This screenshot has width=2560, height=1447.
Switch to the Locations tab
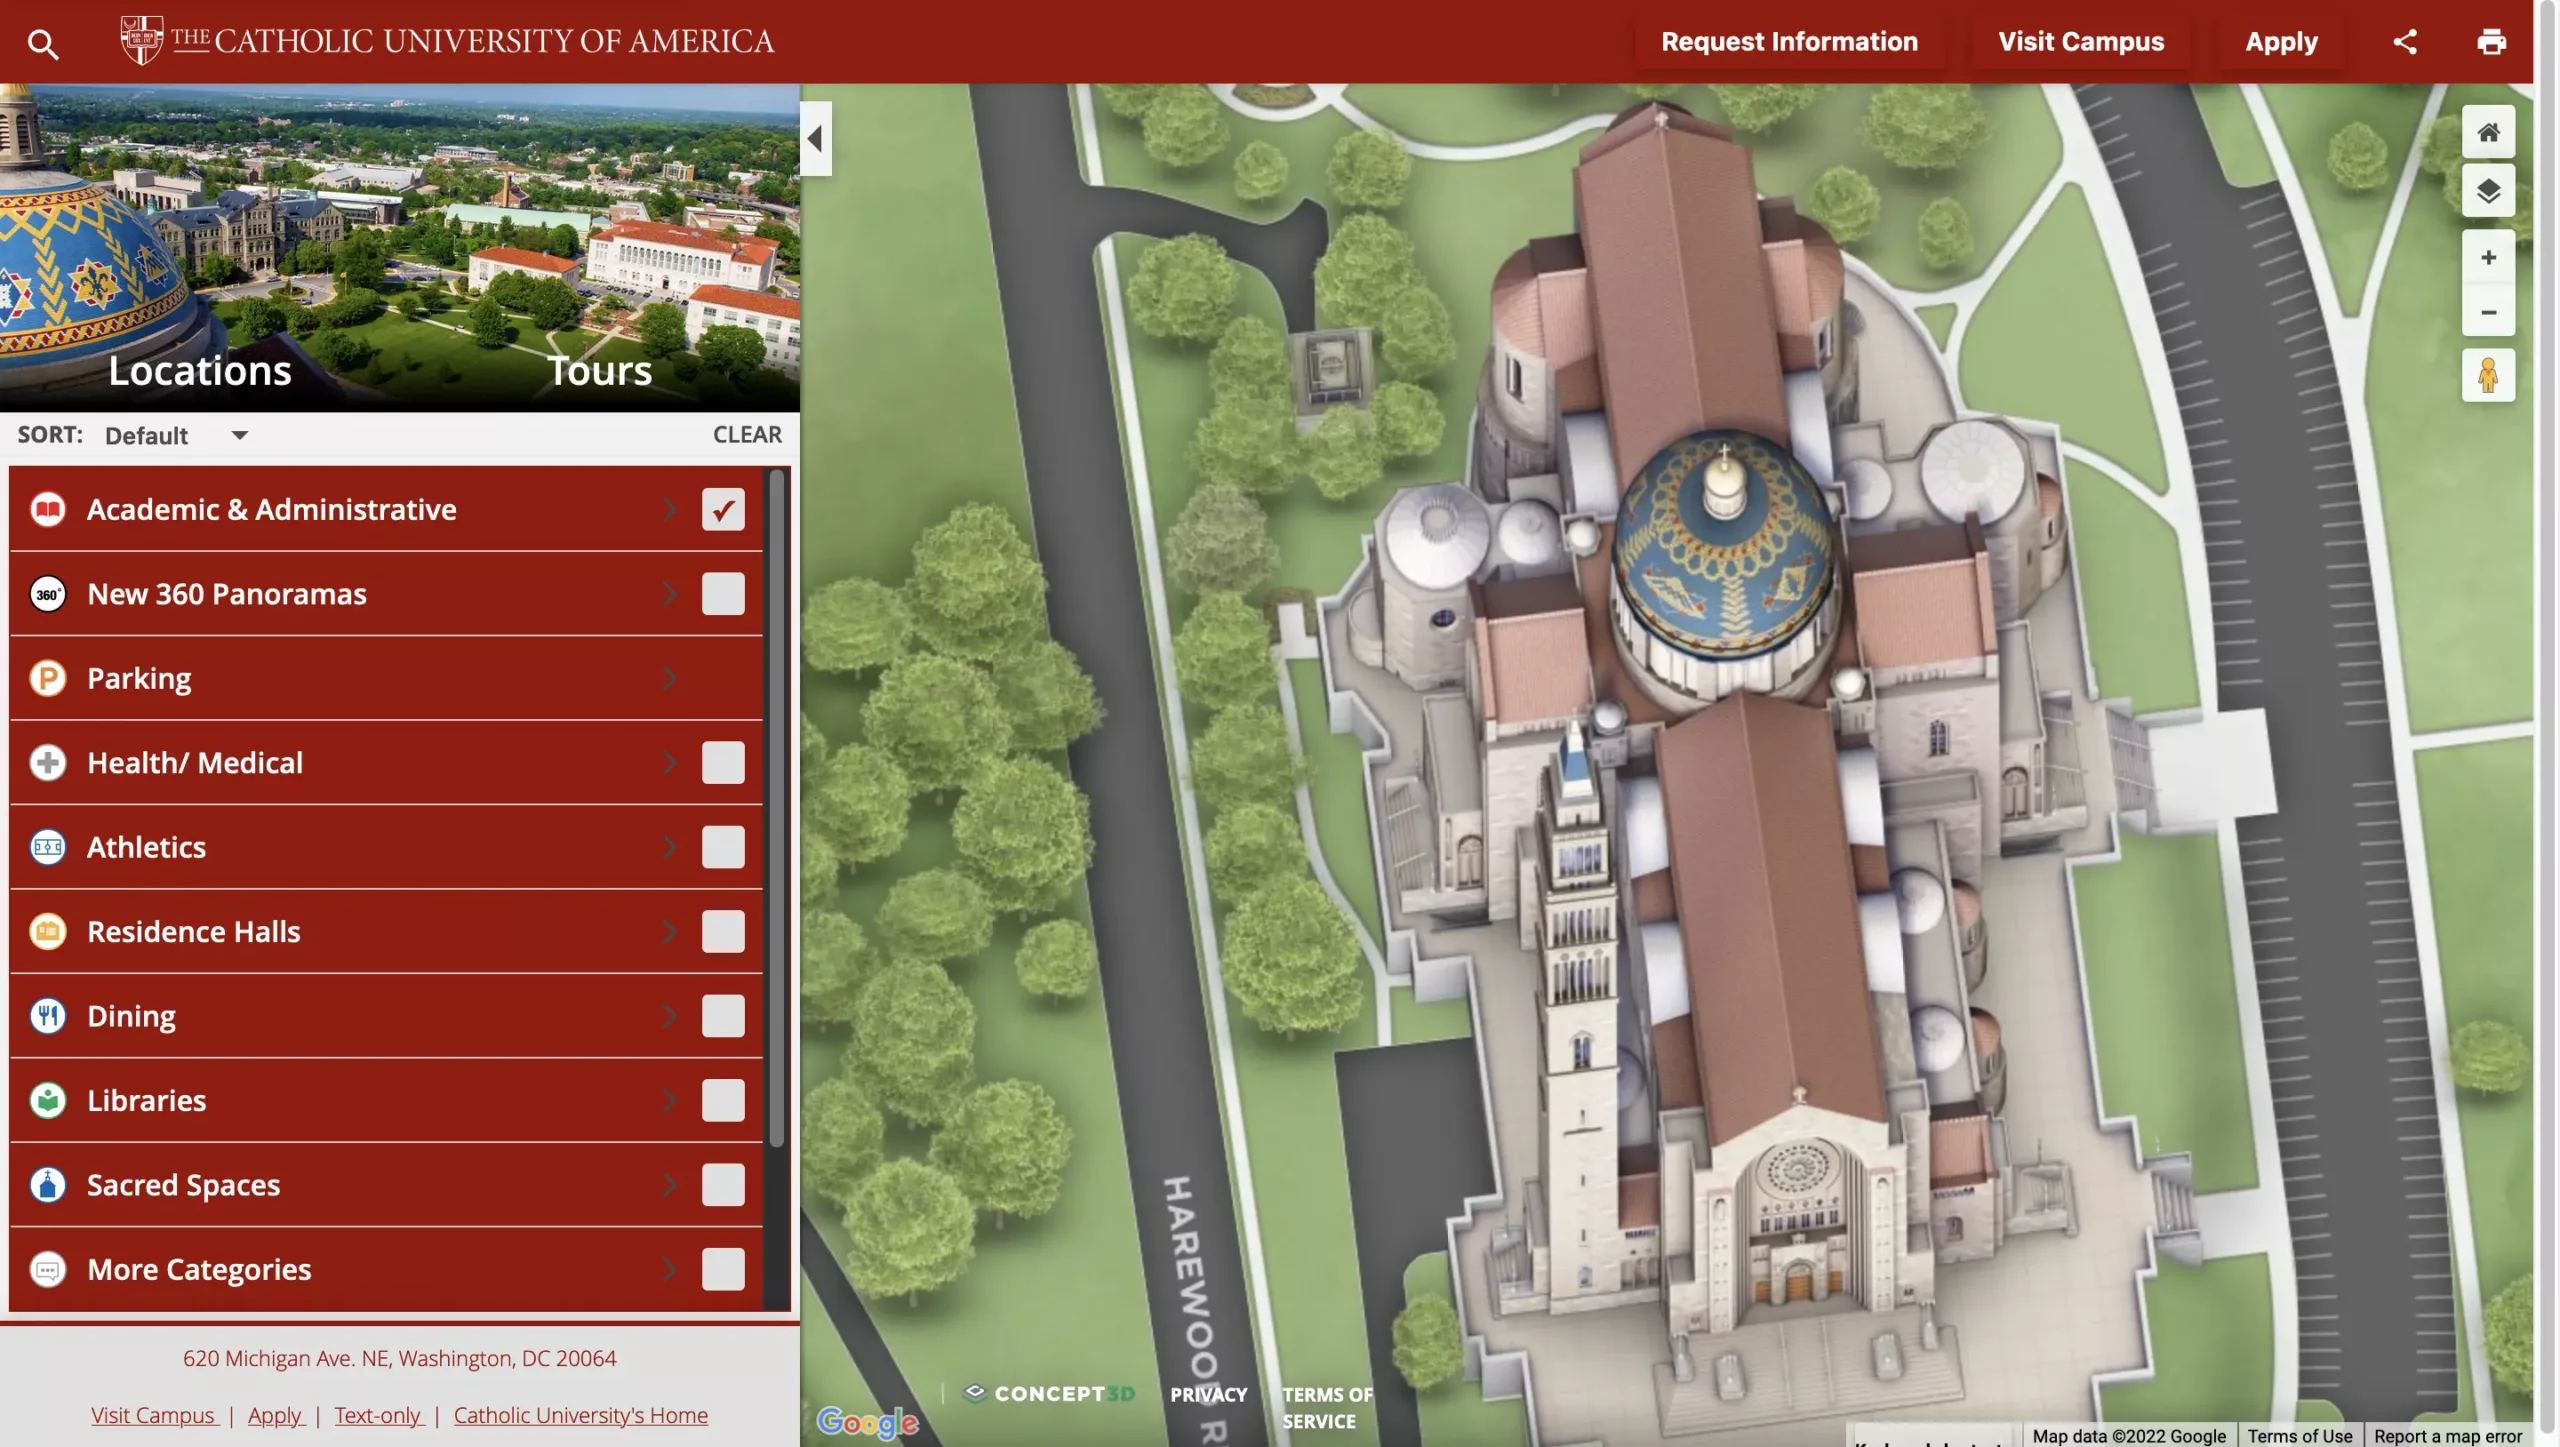coord(200,371)
